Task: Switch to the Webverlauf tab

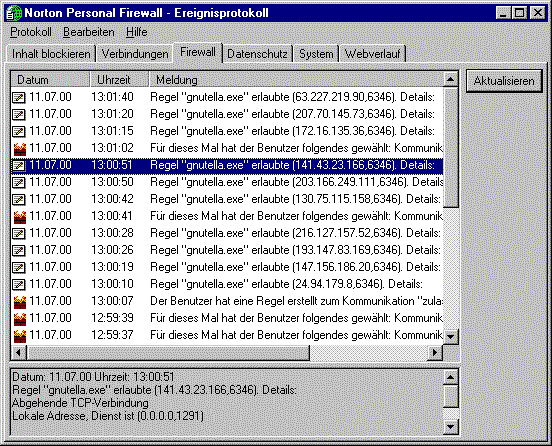Action: point(372,54)
